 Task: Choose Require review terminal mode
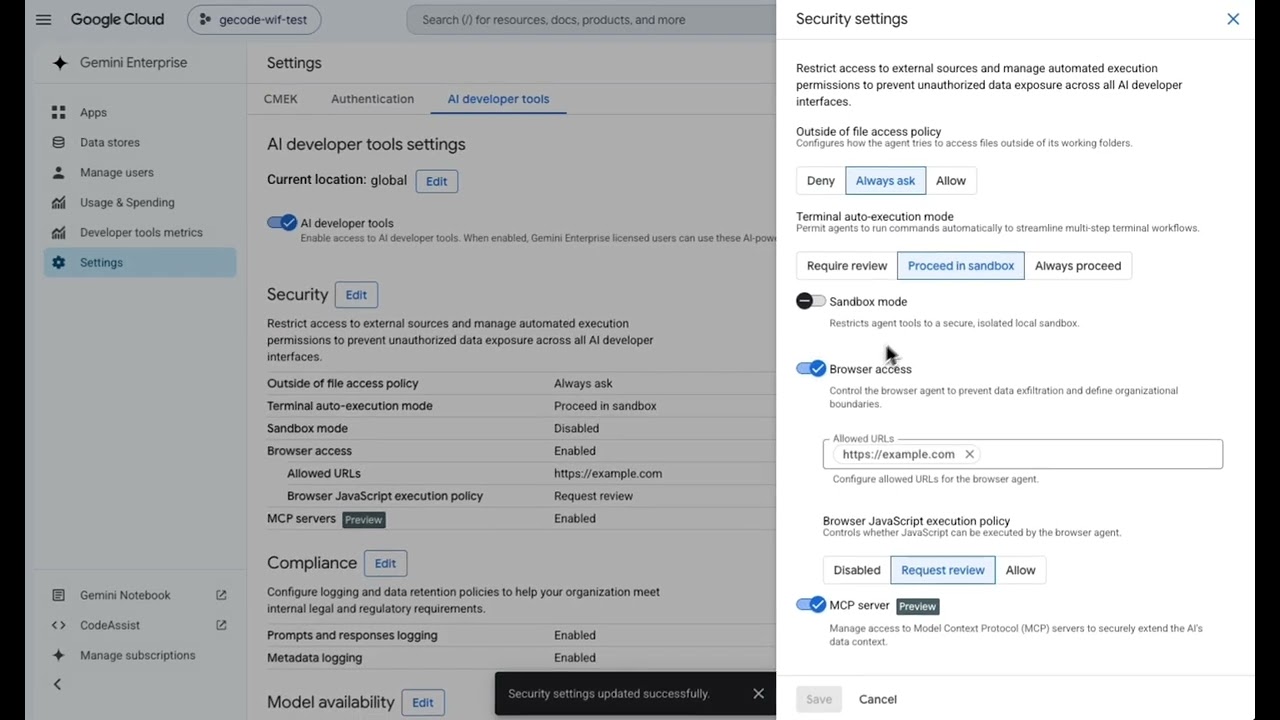point(847,266)
